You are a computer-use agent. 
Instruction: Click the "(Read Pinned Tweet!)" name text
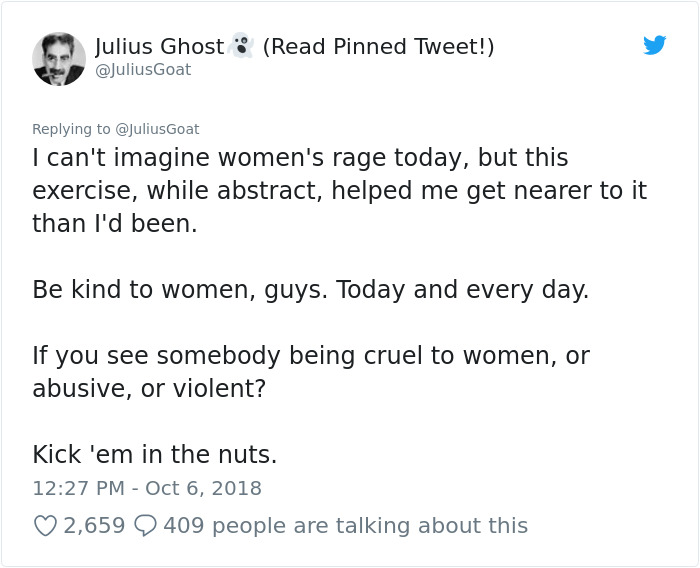pos(378,47)
